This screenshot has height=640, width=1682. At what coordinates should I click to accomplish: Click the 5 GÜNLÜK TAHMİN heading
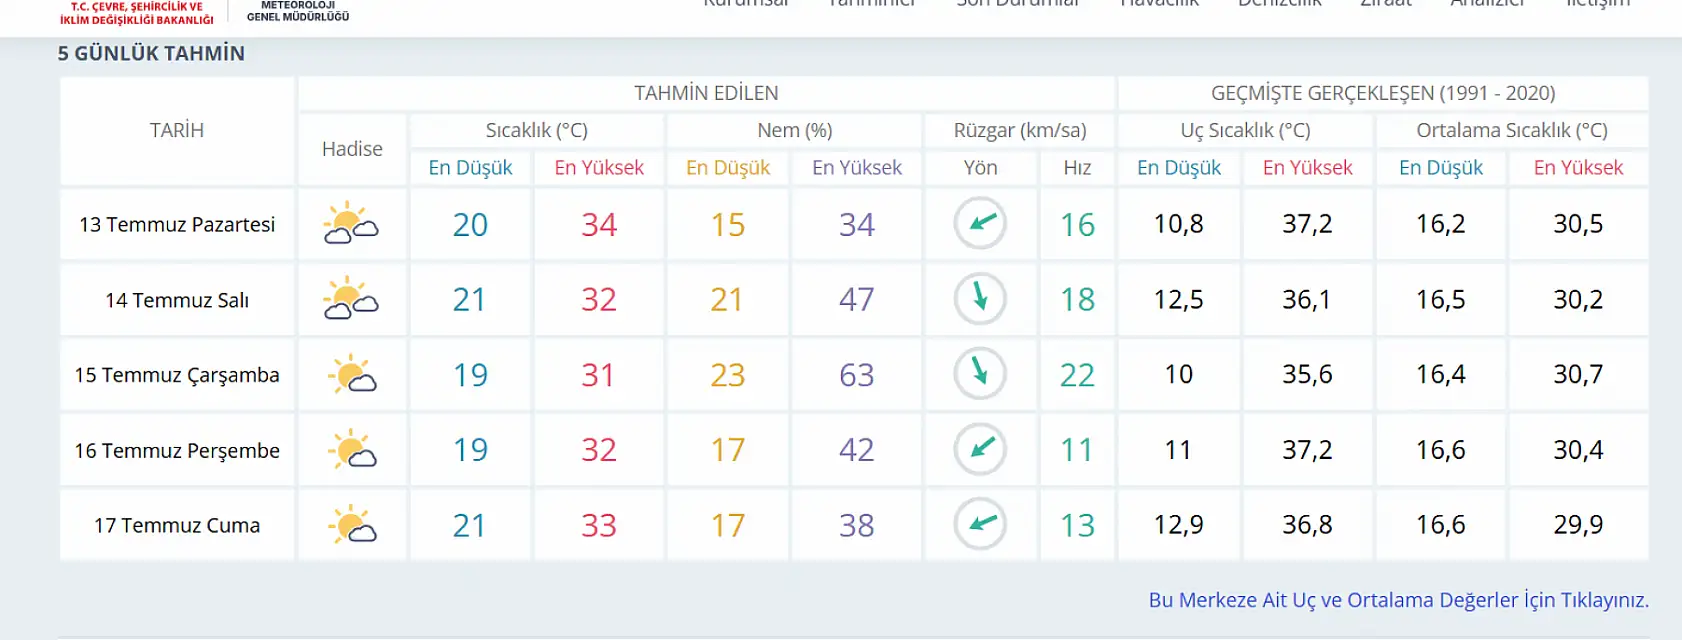(x=151, y=54)
